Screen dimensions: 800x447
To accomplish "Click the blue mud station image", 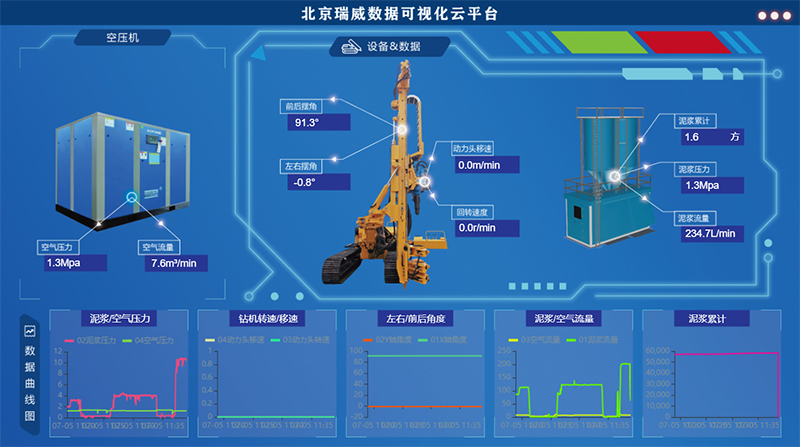I will pos(609,177).
